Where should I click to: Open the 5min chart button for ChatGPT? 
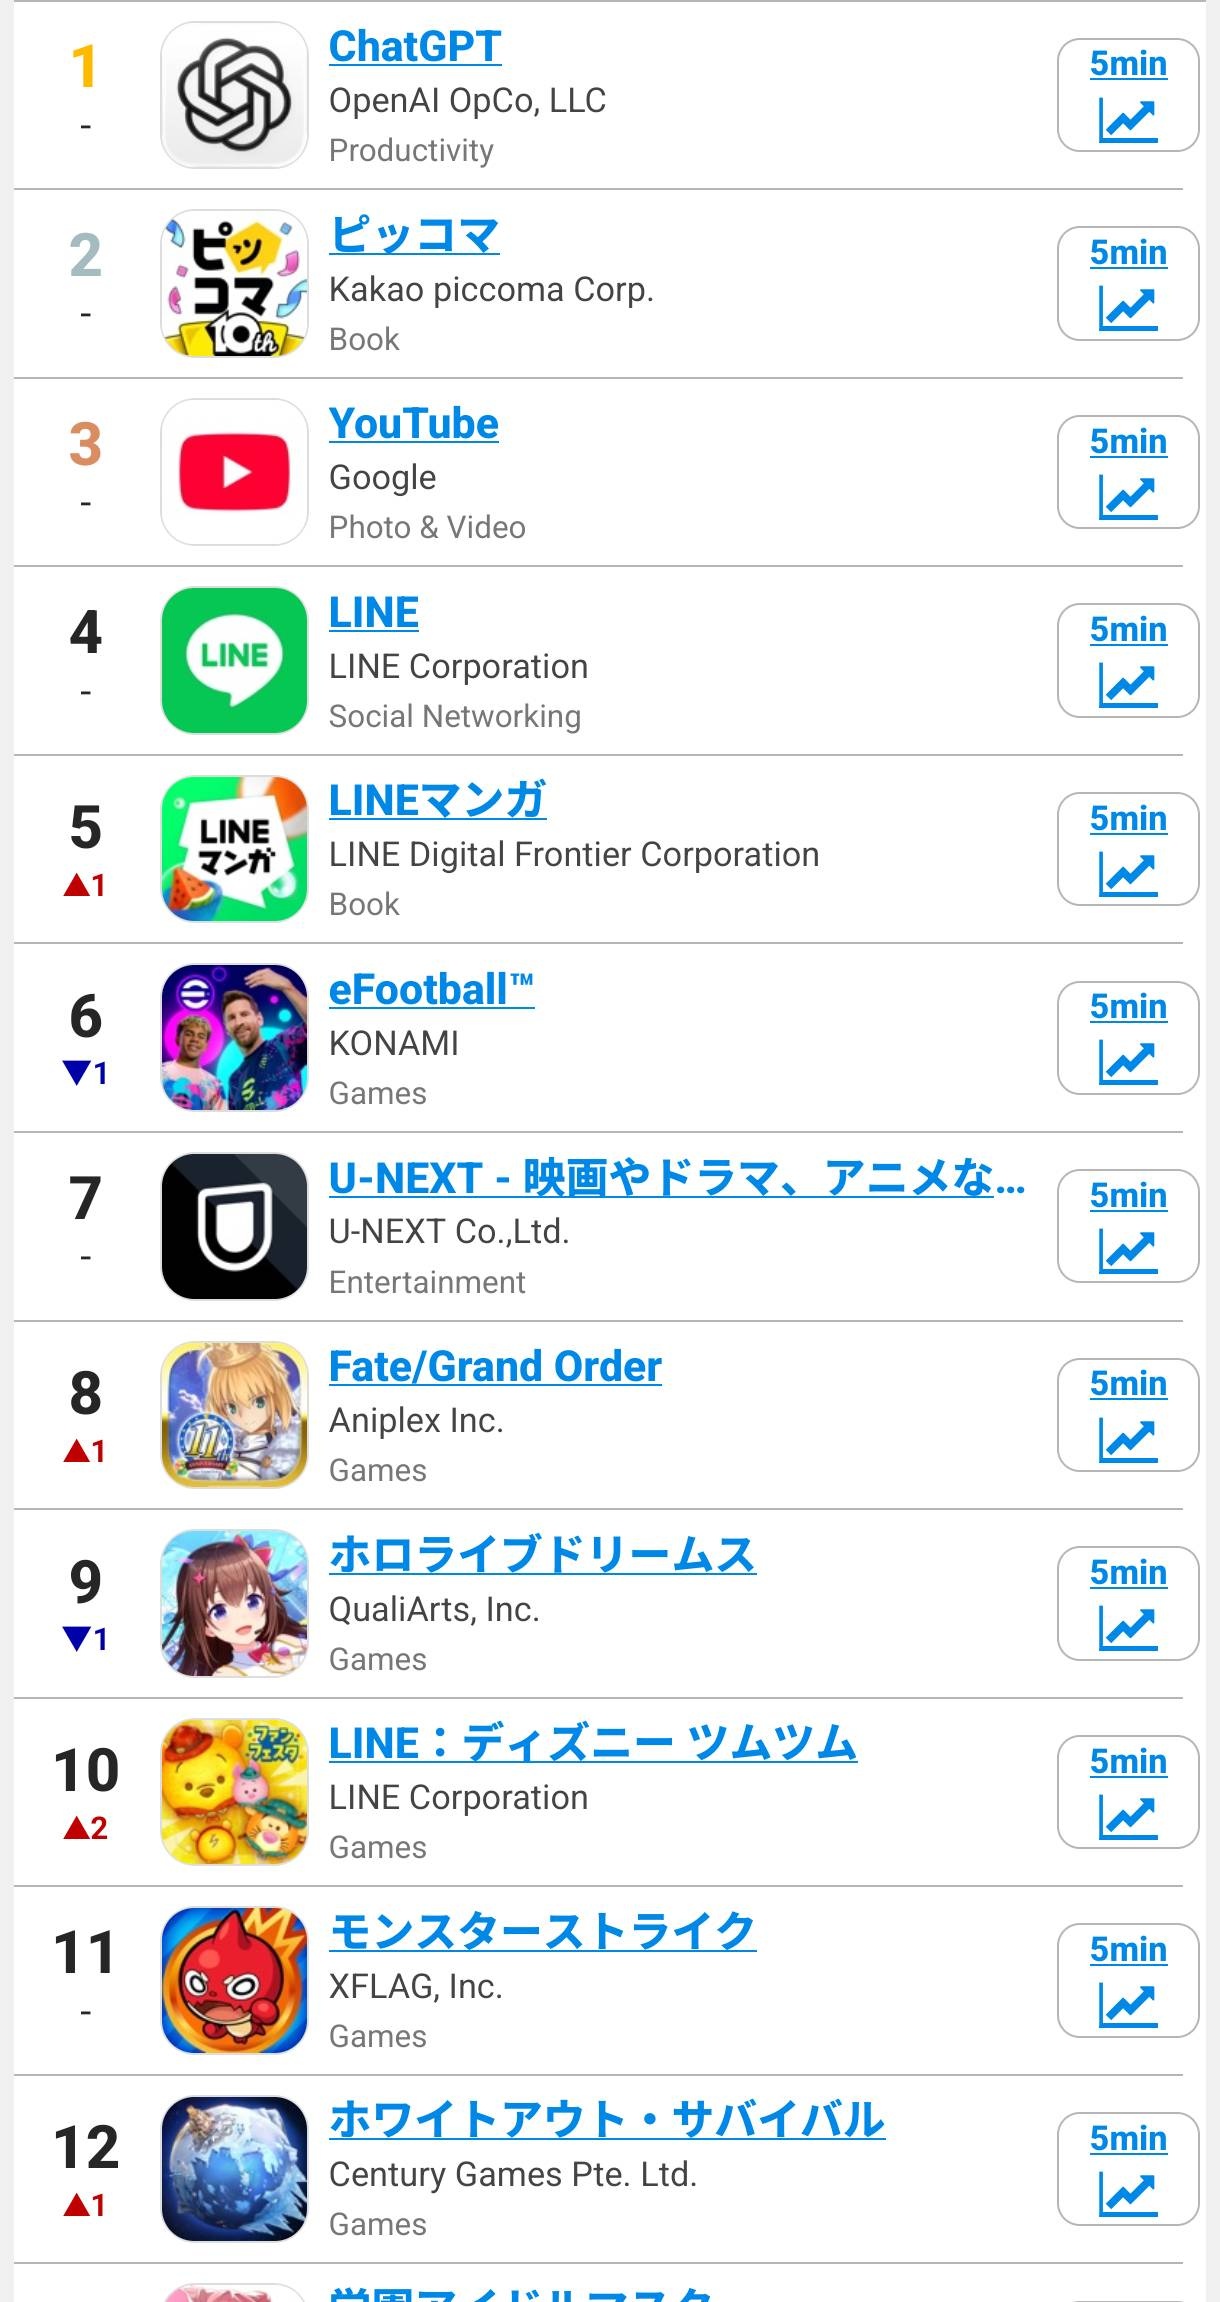[x=1128, y=95]
